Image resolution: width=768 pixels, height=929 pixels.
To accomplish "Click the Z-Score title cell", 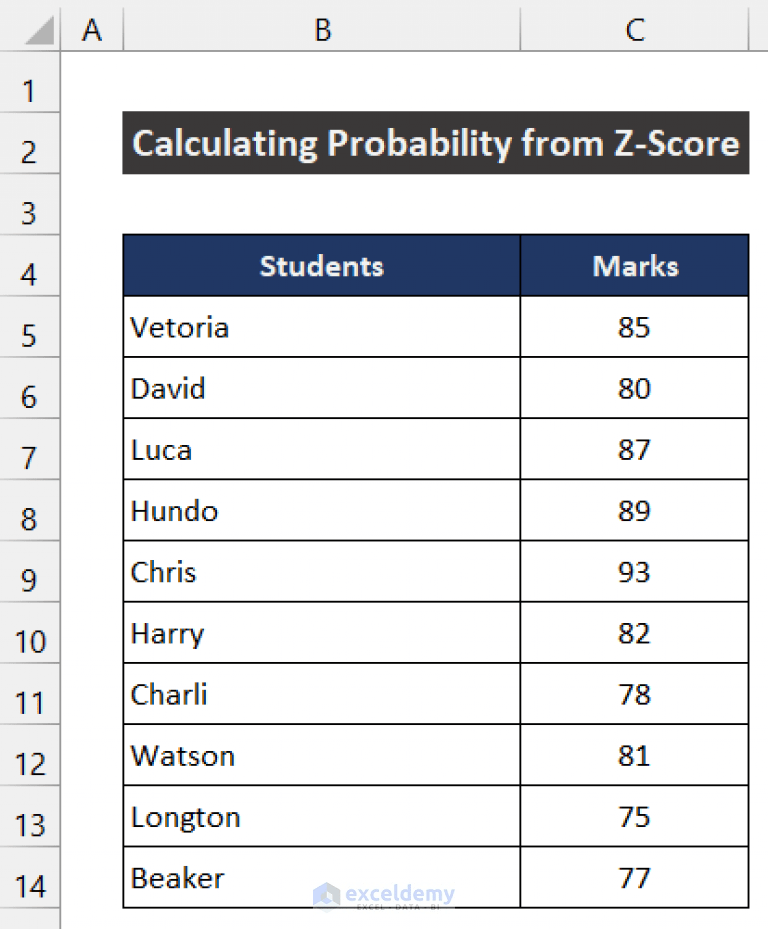I will pos(435,143).
